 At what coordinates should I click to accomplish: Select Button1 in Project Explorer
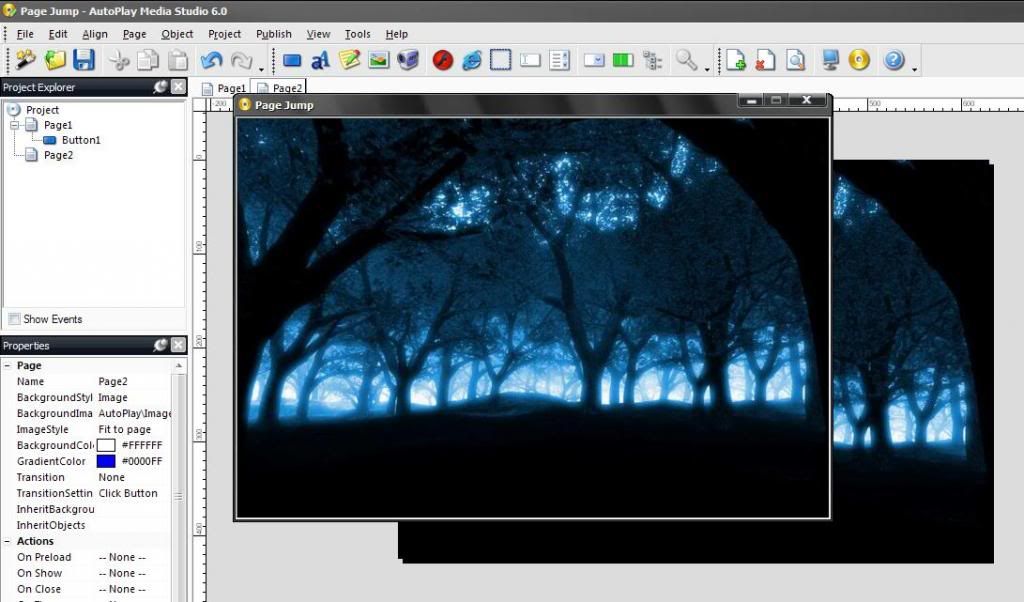click(x=80, y=140)
